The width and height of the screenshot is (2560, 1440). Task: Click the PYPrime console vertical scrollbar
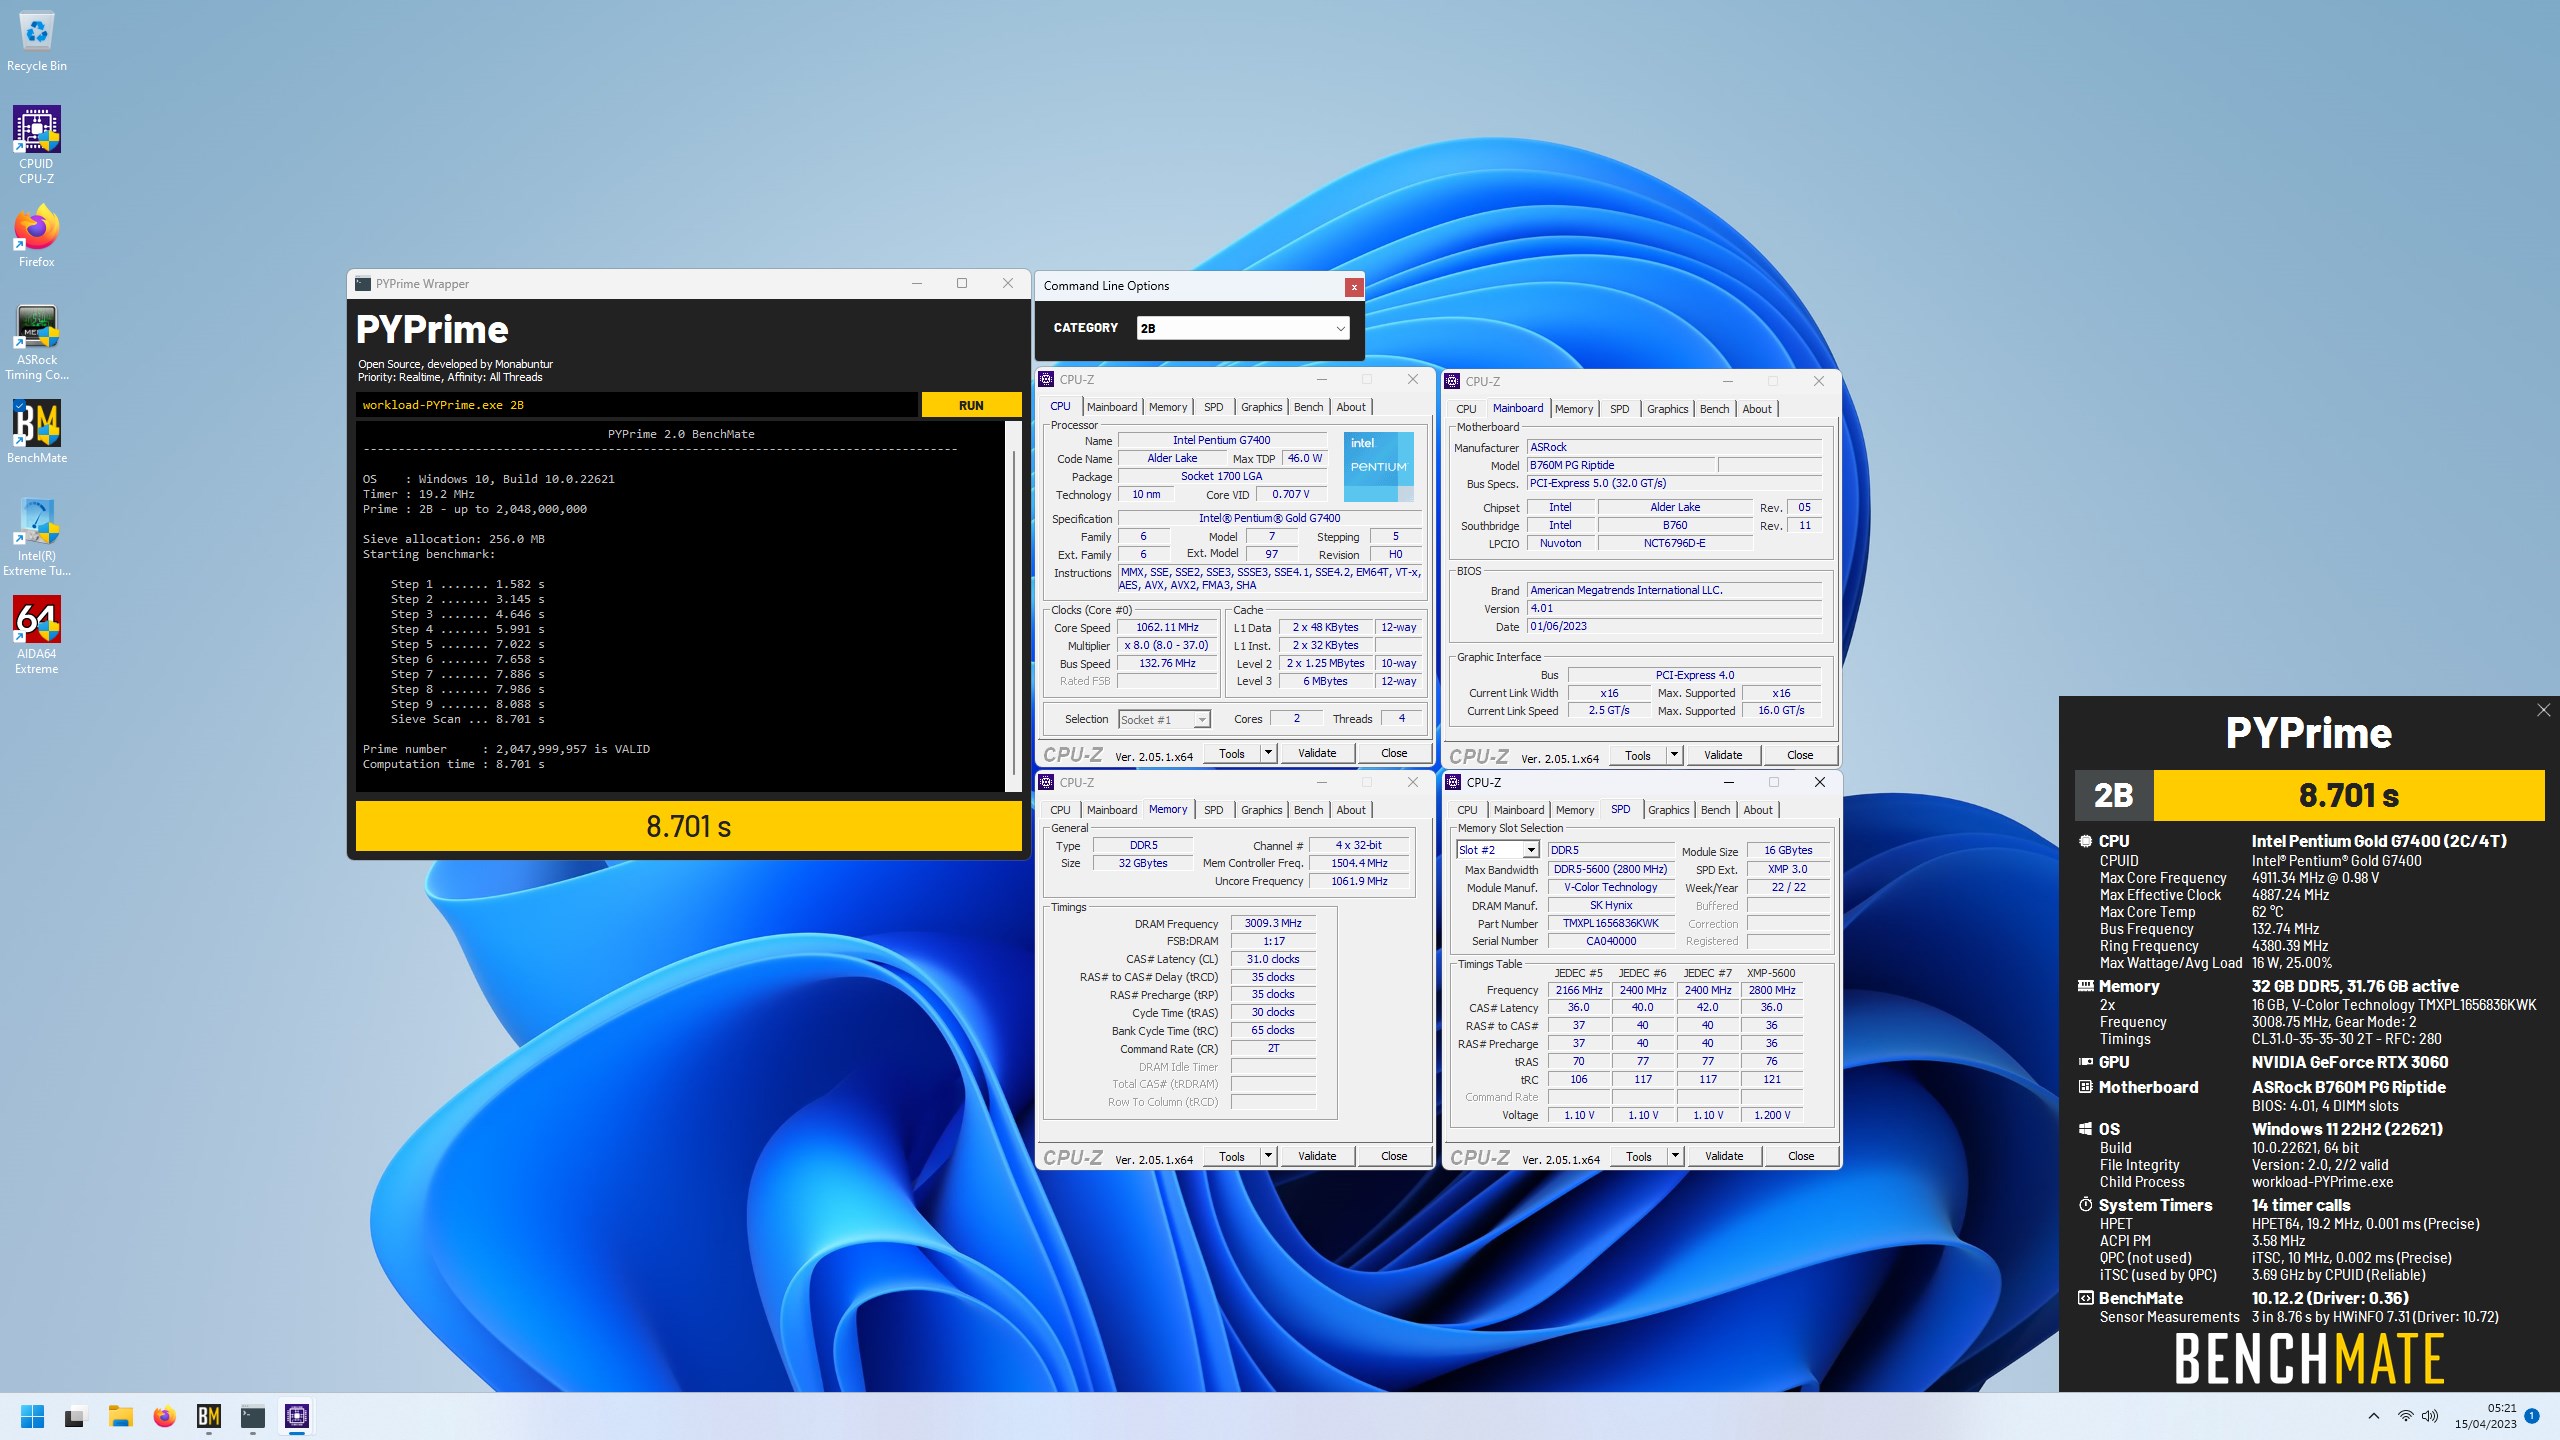1014,606
